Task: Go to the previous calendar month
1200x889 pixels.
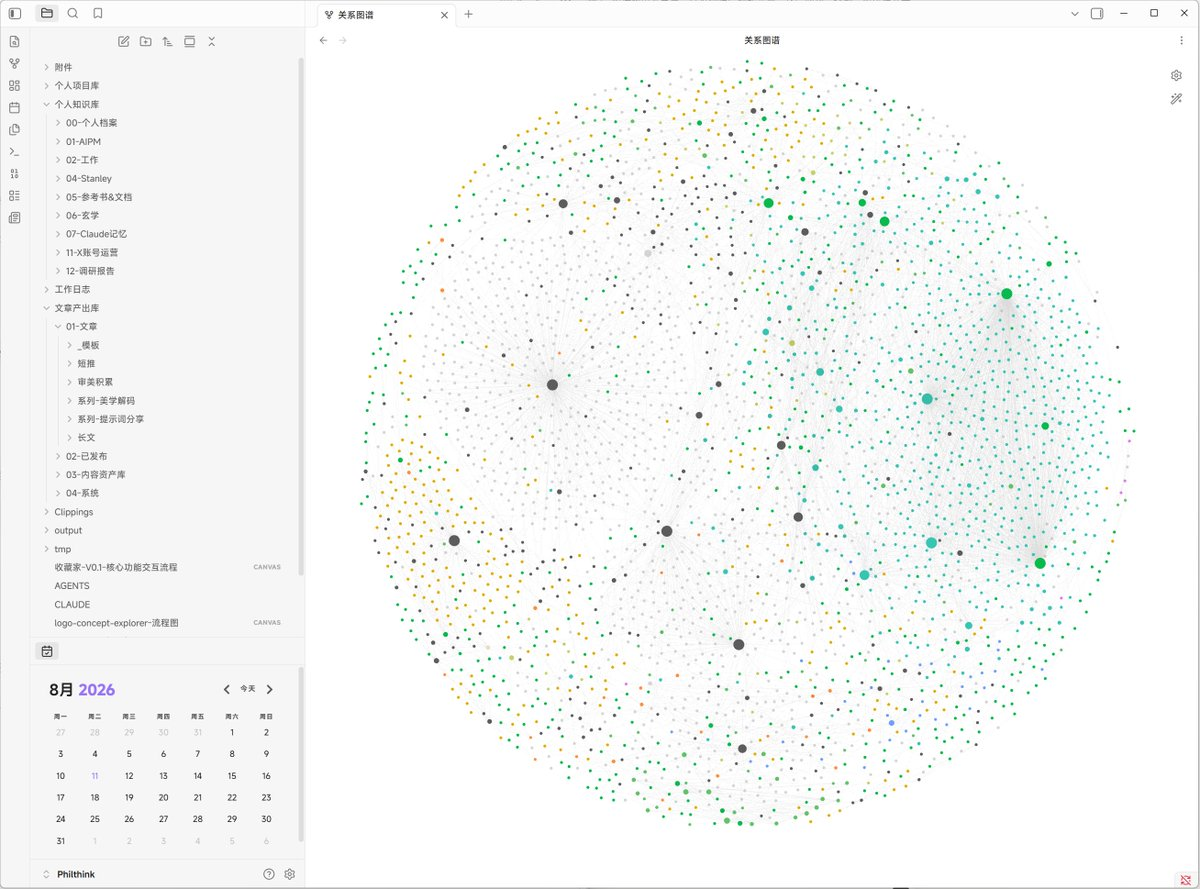Action: pyautogui.click(x=227, y=689)
